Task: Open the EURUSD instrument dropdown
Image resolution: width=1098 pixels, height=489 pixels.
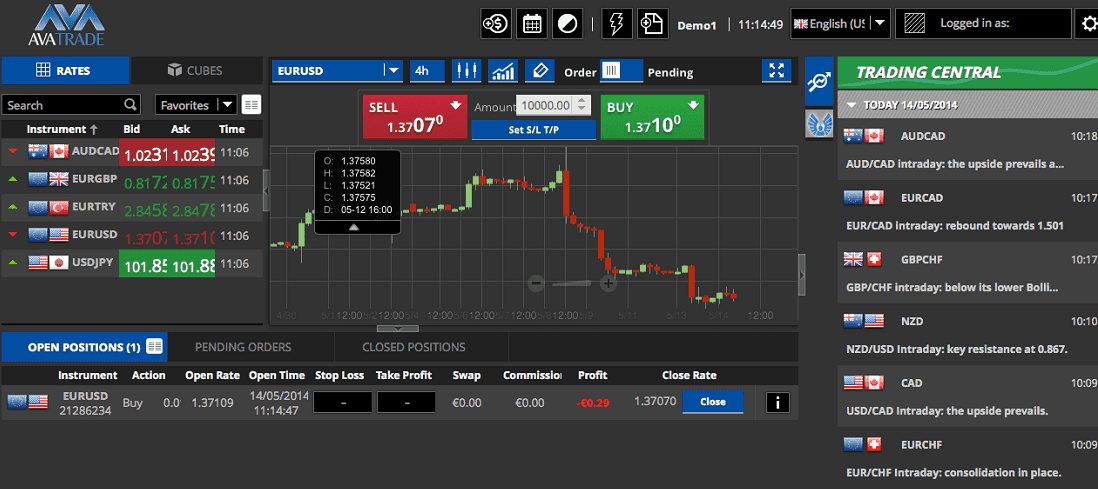Action: tap(392, 71)
